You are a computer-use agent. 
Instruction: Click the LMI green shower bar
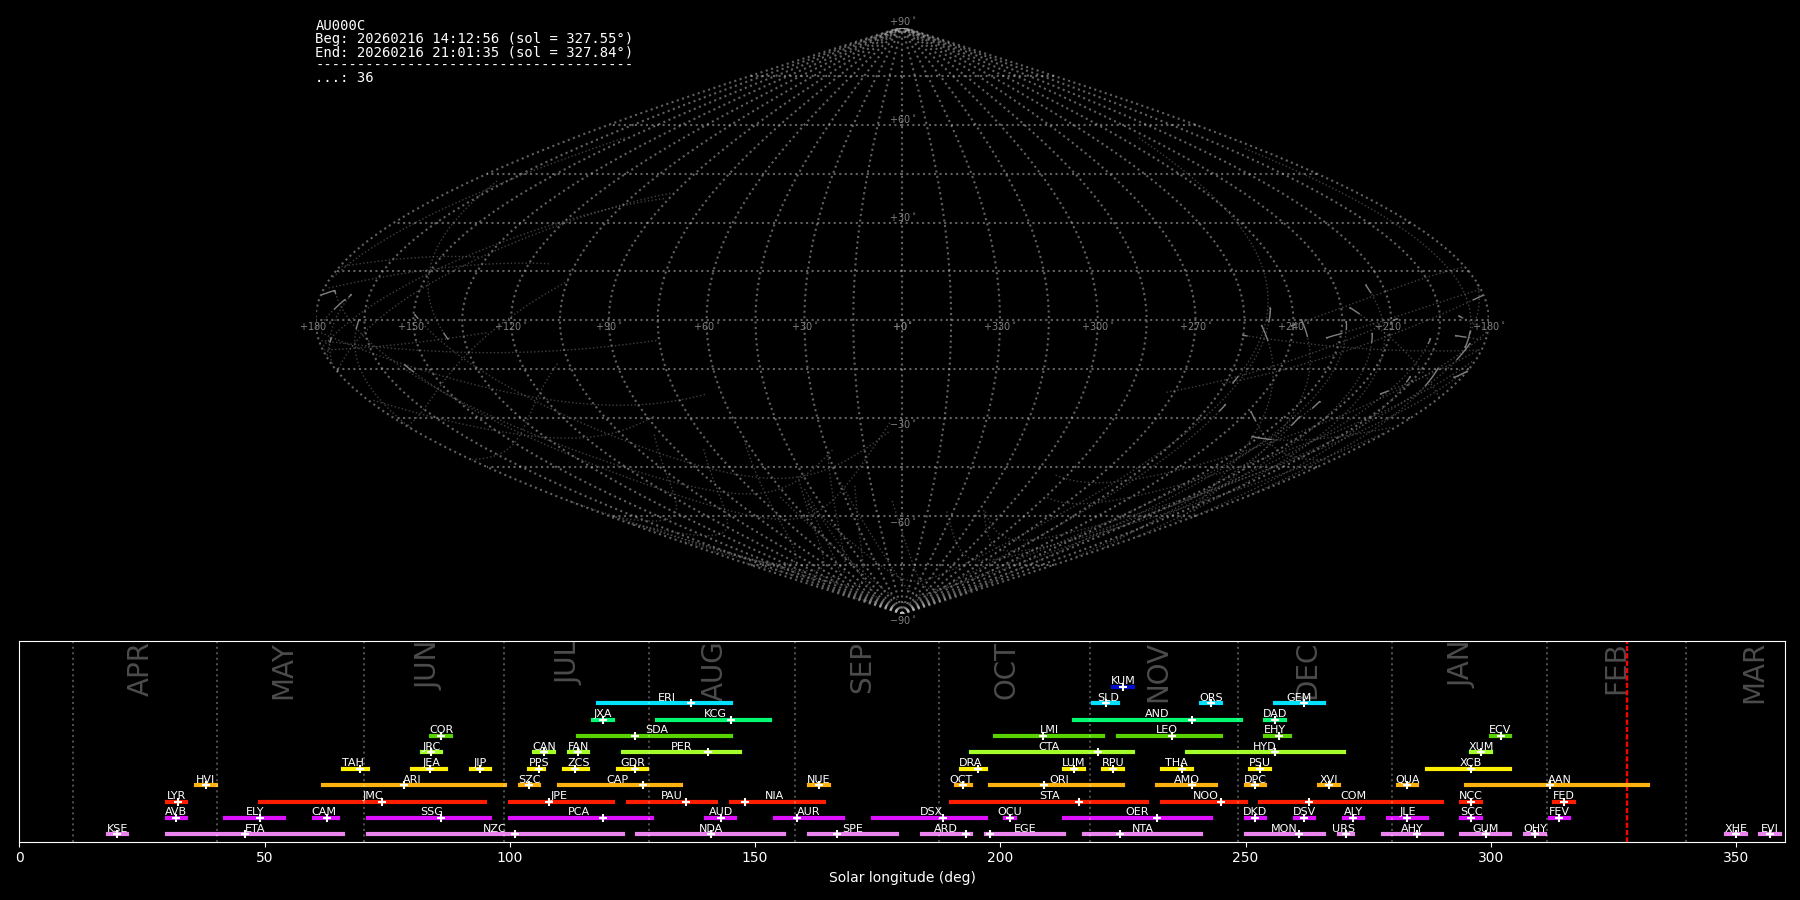[x=1049, y=736]
